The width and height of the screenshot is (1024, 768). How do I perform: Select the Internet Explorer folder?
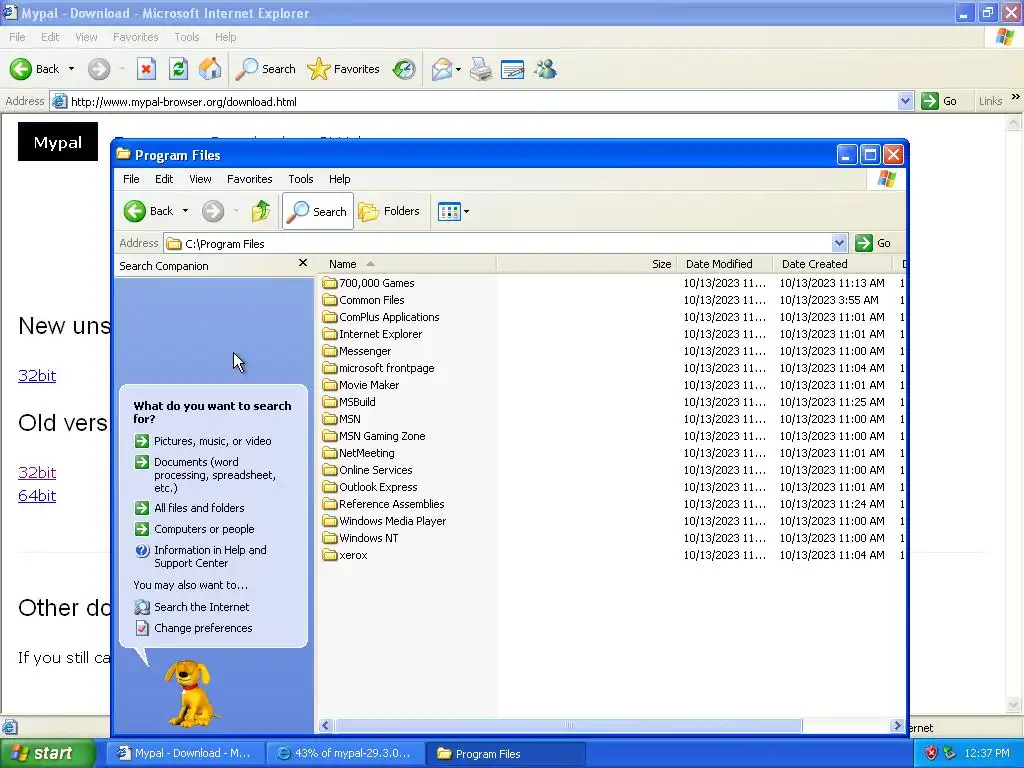[373, 334]
